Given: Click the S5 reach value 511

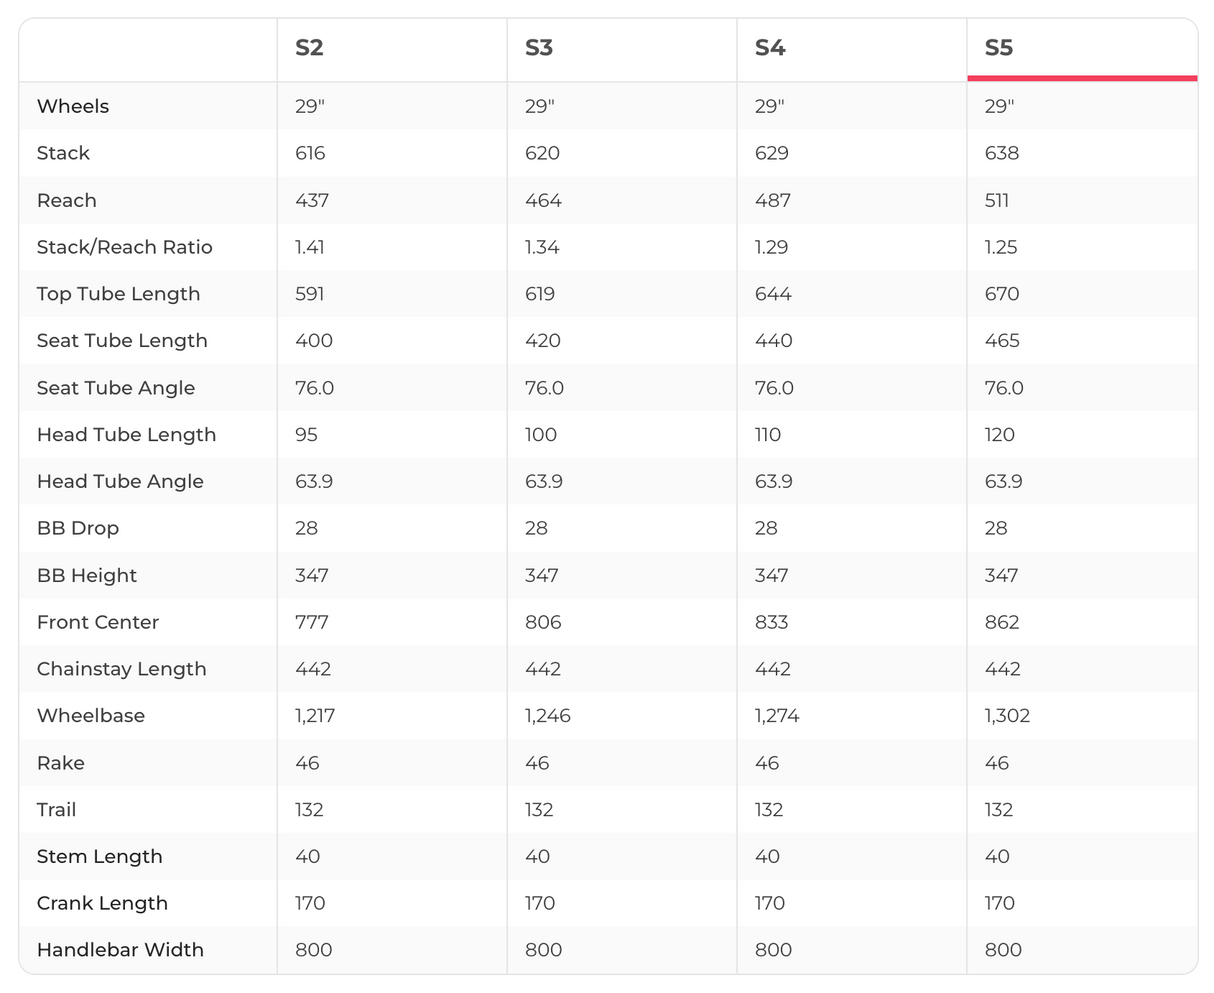Looking at the screenshot, I should 997,200.
